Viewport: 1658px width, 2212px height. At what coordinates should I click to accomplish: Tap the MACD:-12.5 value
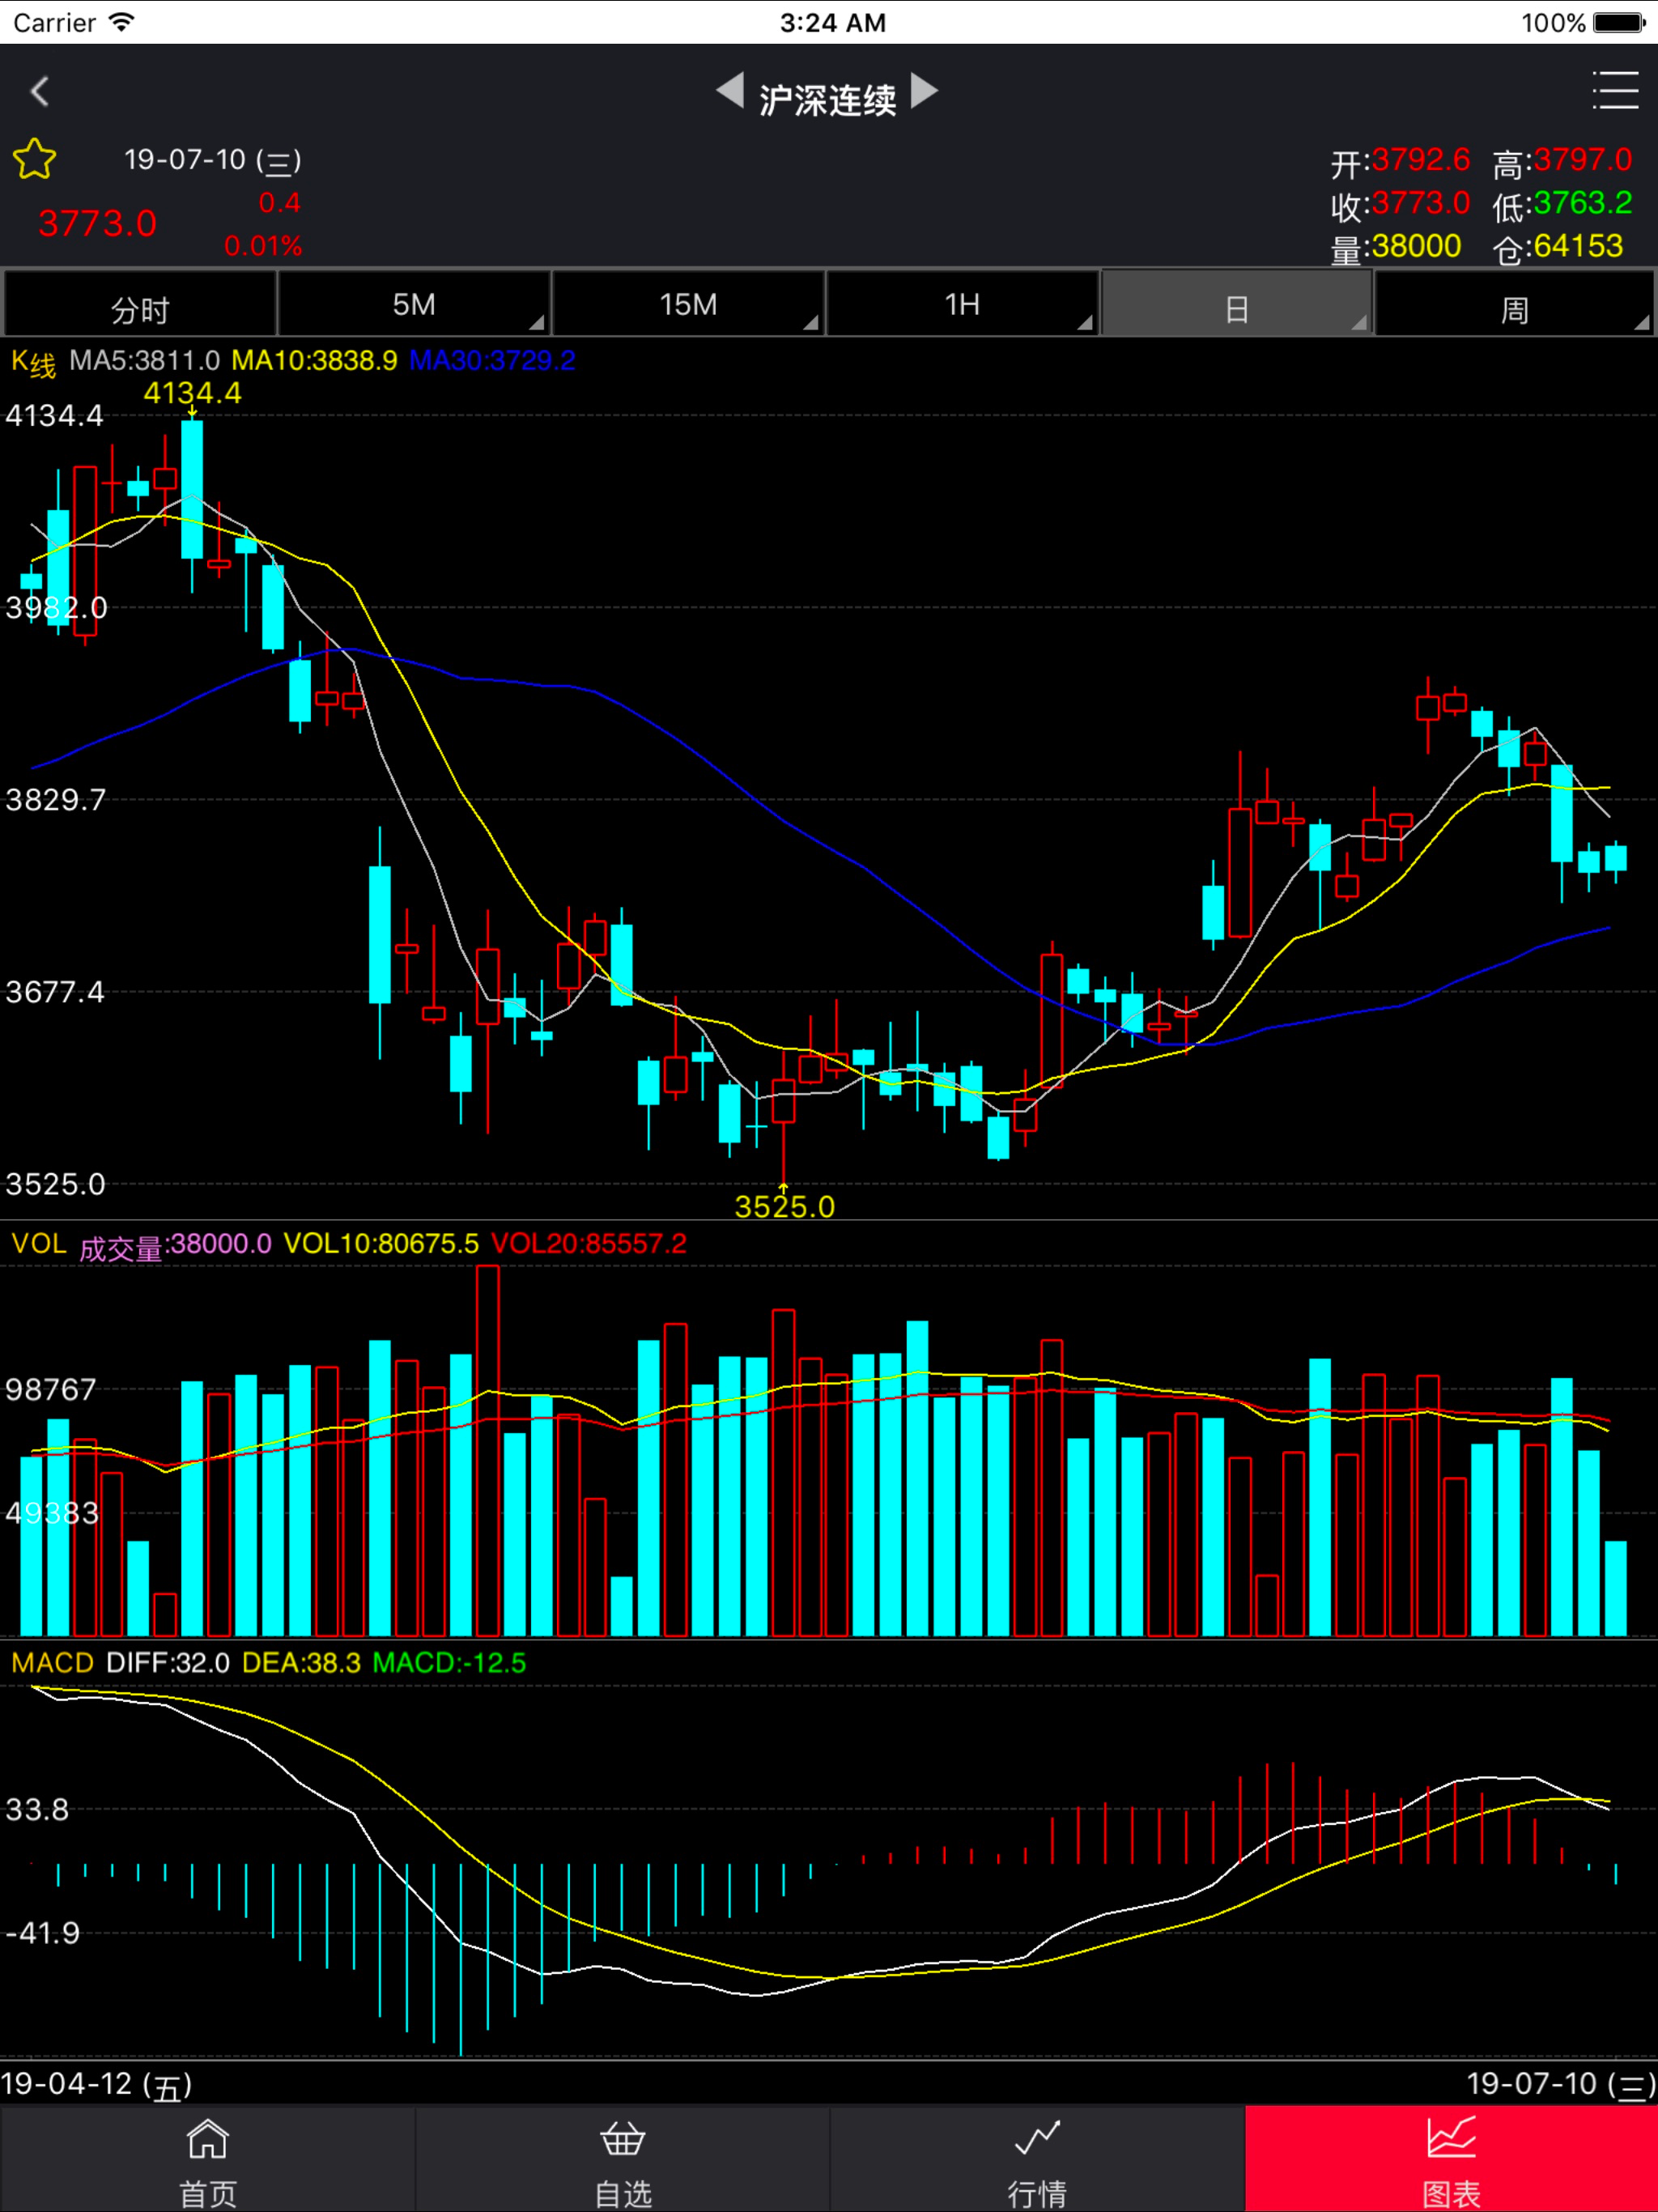[449, 1662]
